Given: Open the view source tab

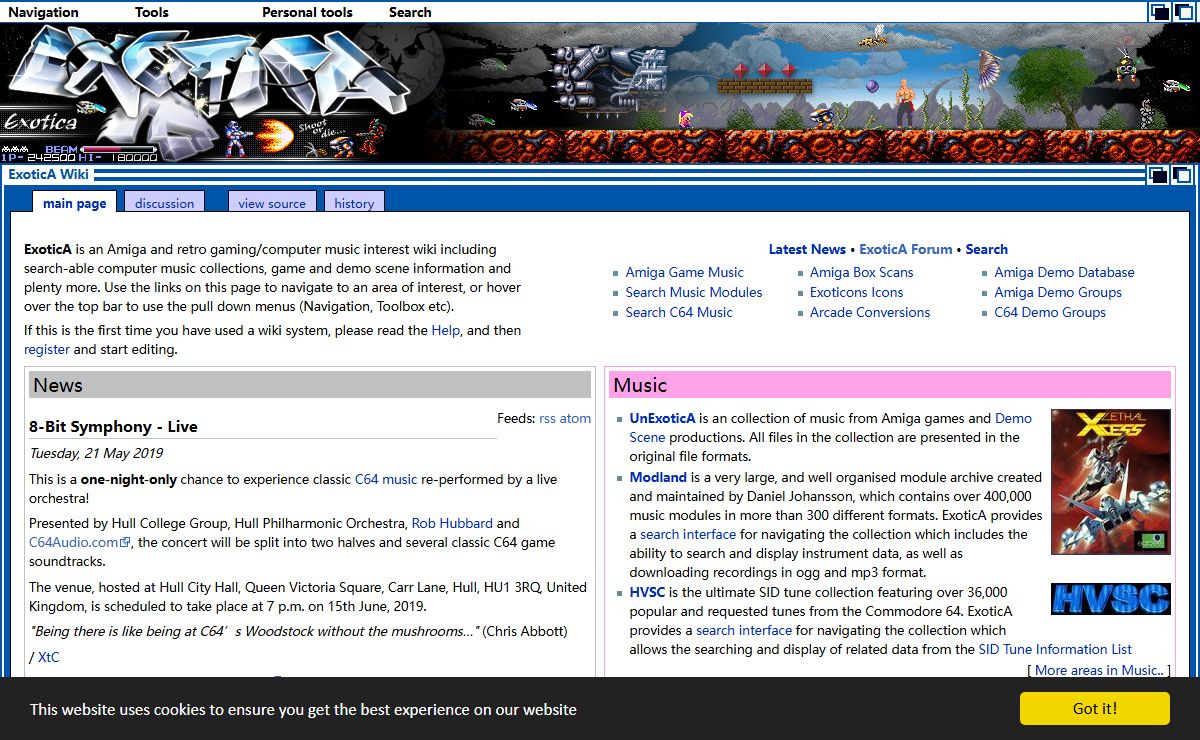Looking at the screenshot, I should (272, 203).
